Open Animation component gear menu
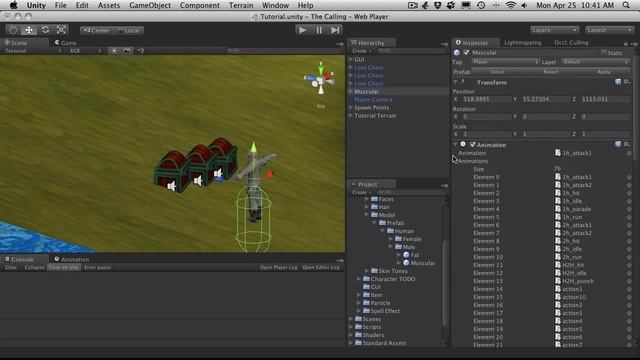The height and width of the screenshot is (360, 640). [x=627, y=144]
